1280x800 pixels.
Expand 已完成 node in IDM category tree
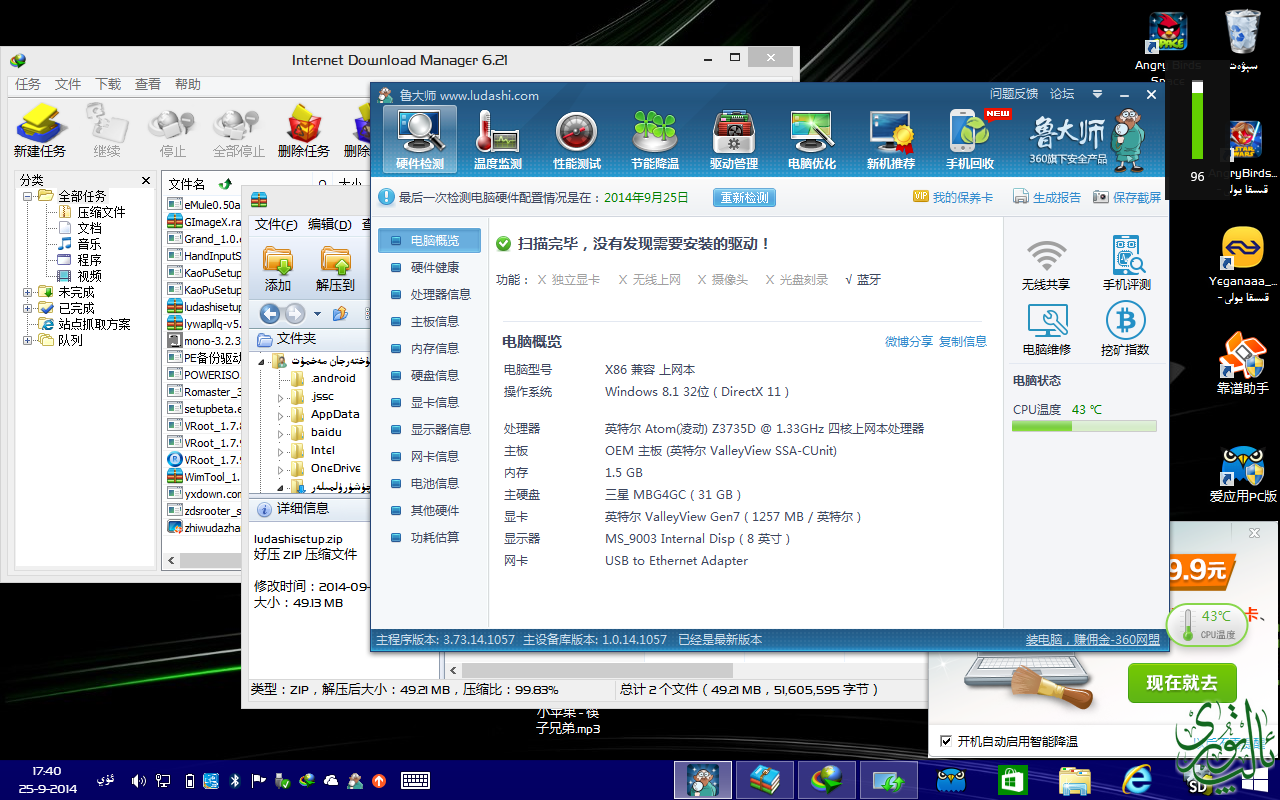coord(28,308)
